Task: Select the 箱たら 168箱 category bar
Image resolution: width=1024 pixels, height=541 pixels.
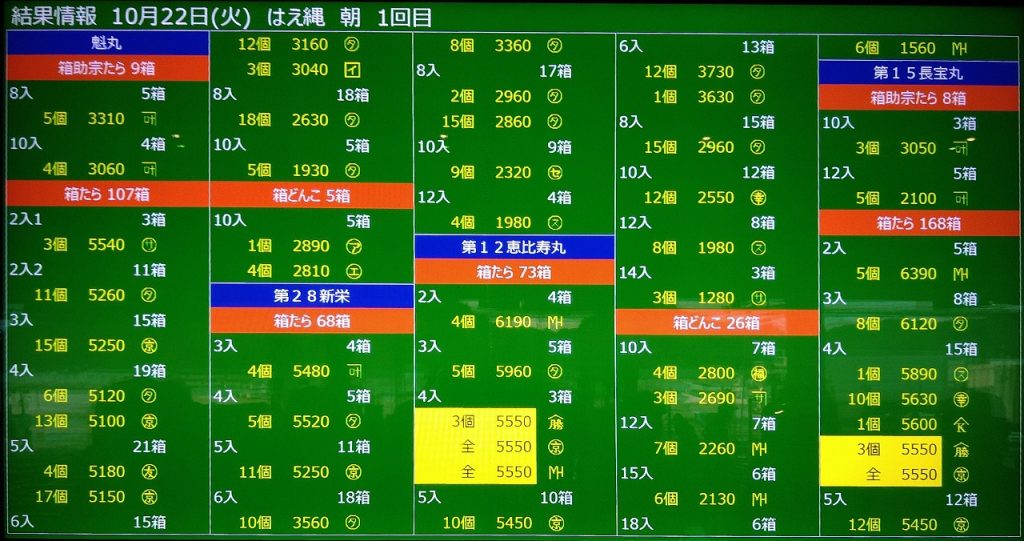Action: tap(918, 223)
